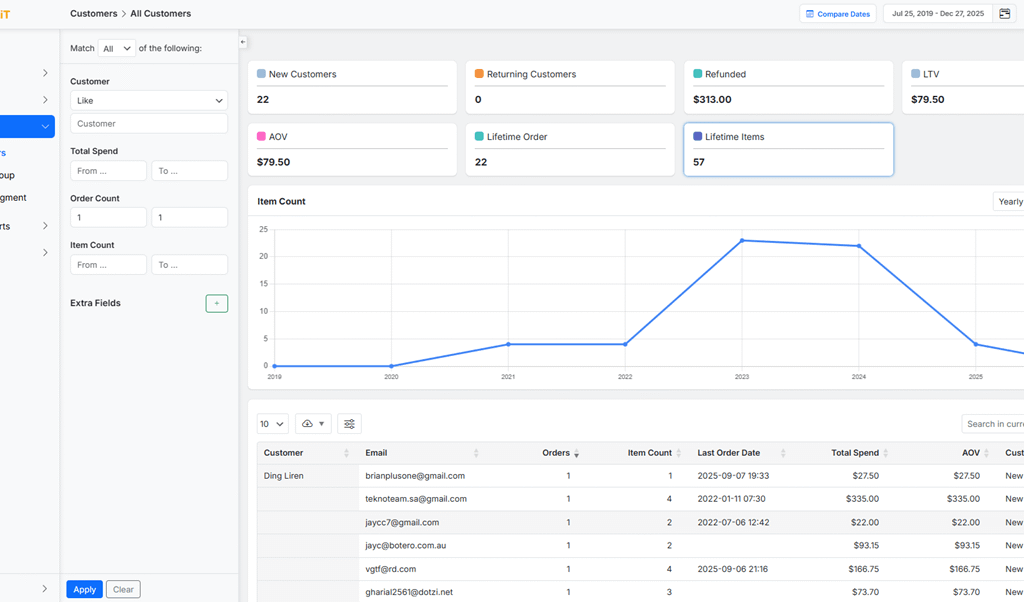Click the AOV pink color swatch
The image size is (1024, 602).
tap(262, 137)
